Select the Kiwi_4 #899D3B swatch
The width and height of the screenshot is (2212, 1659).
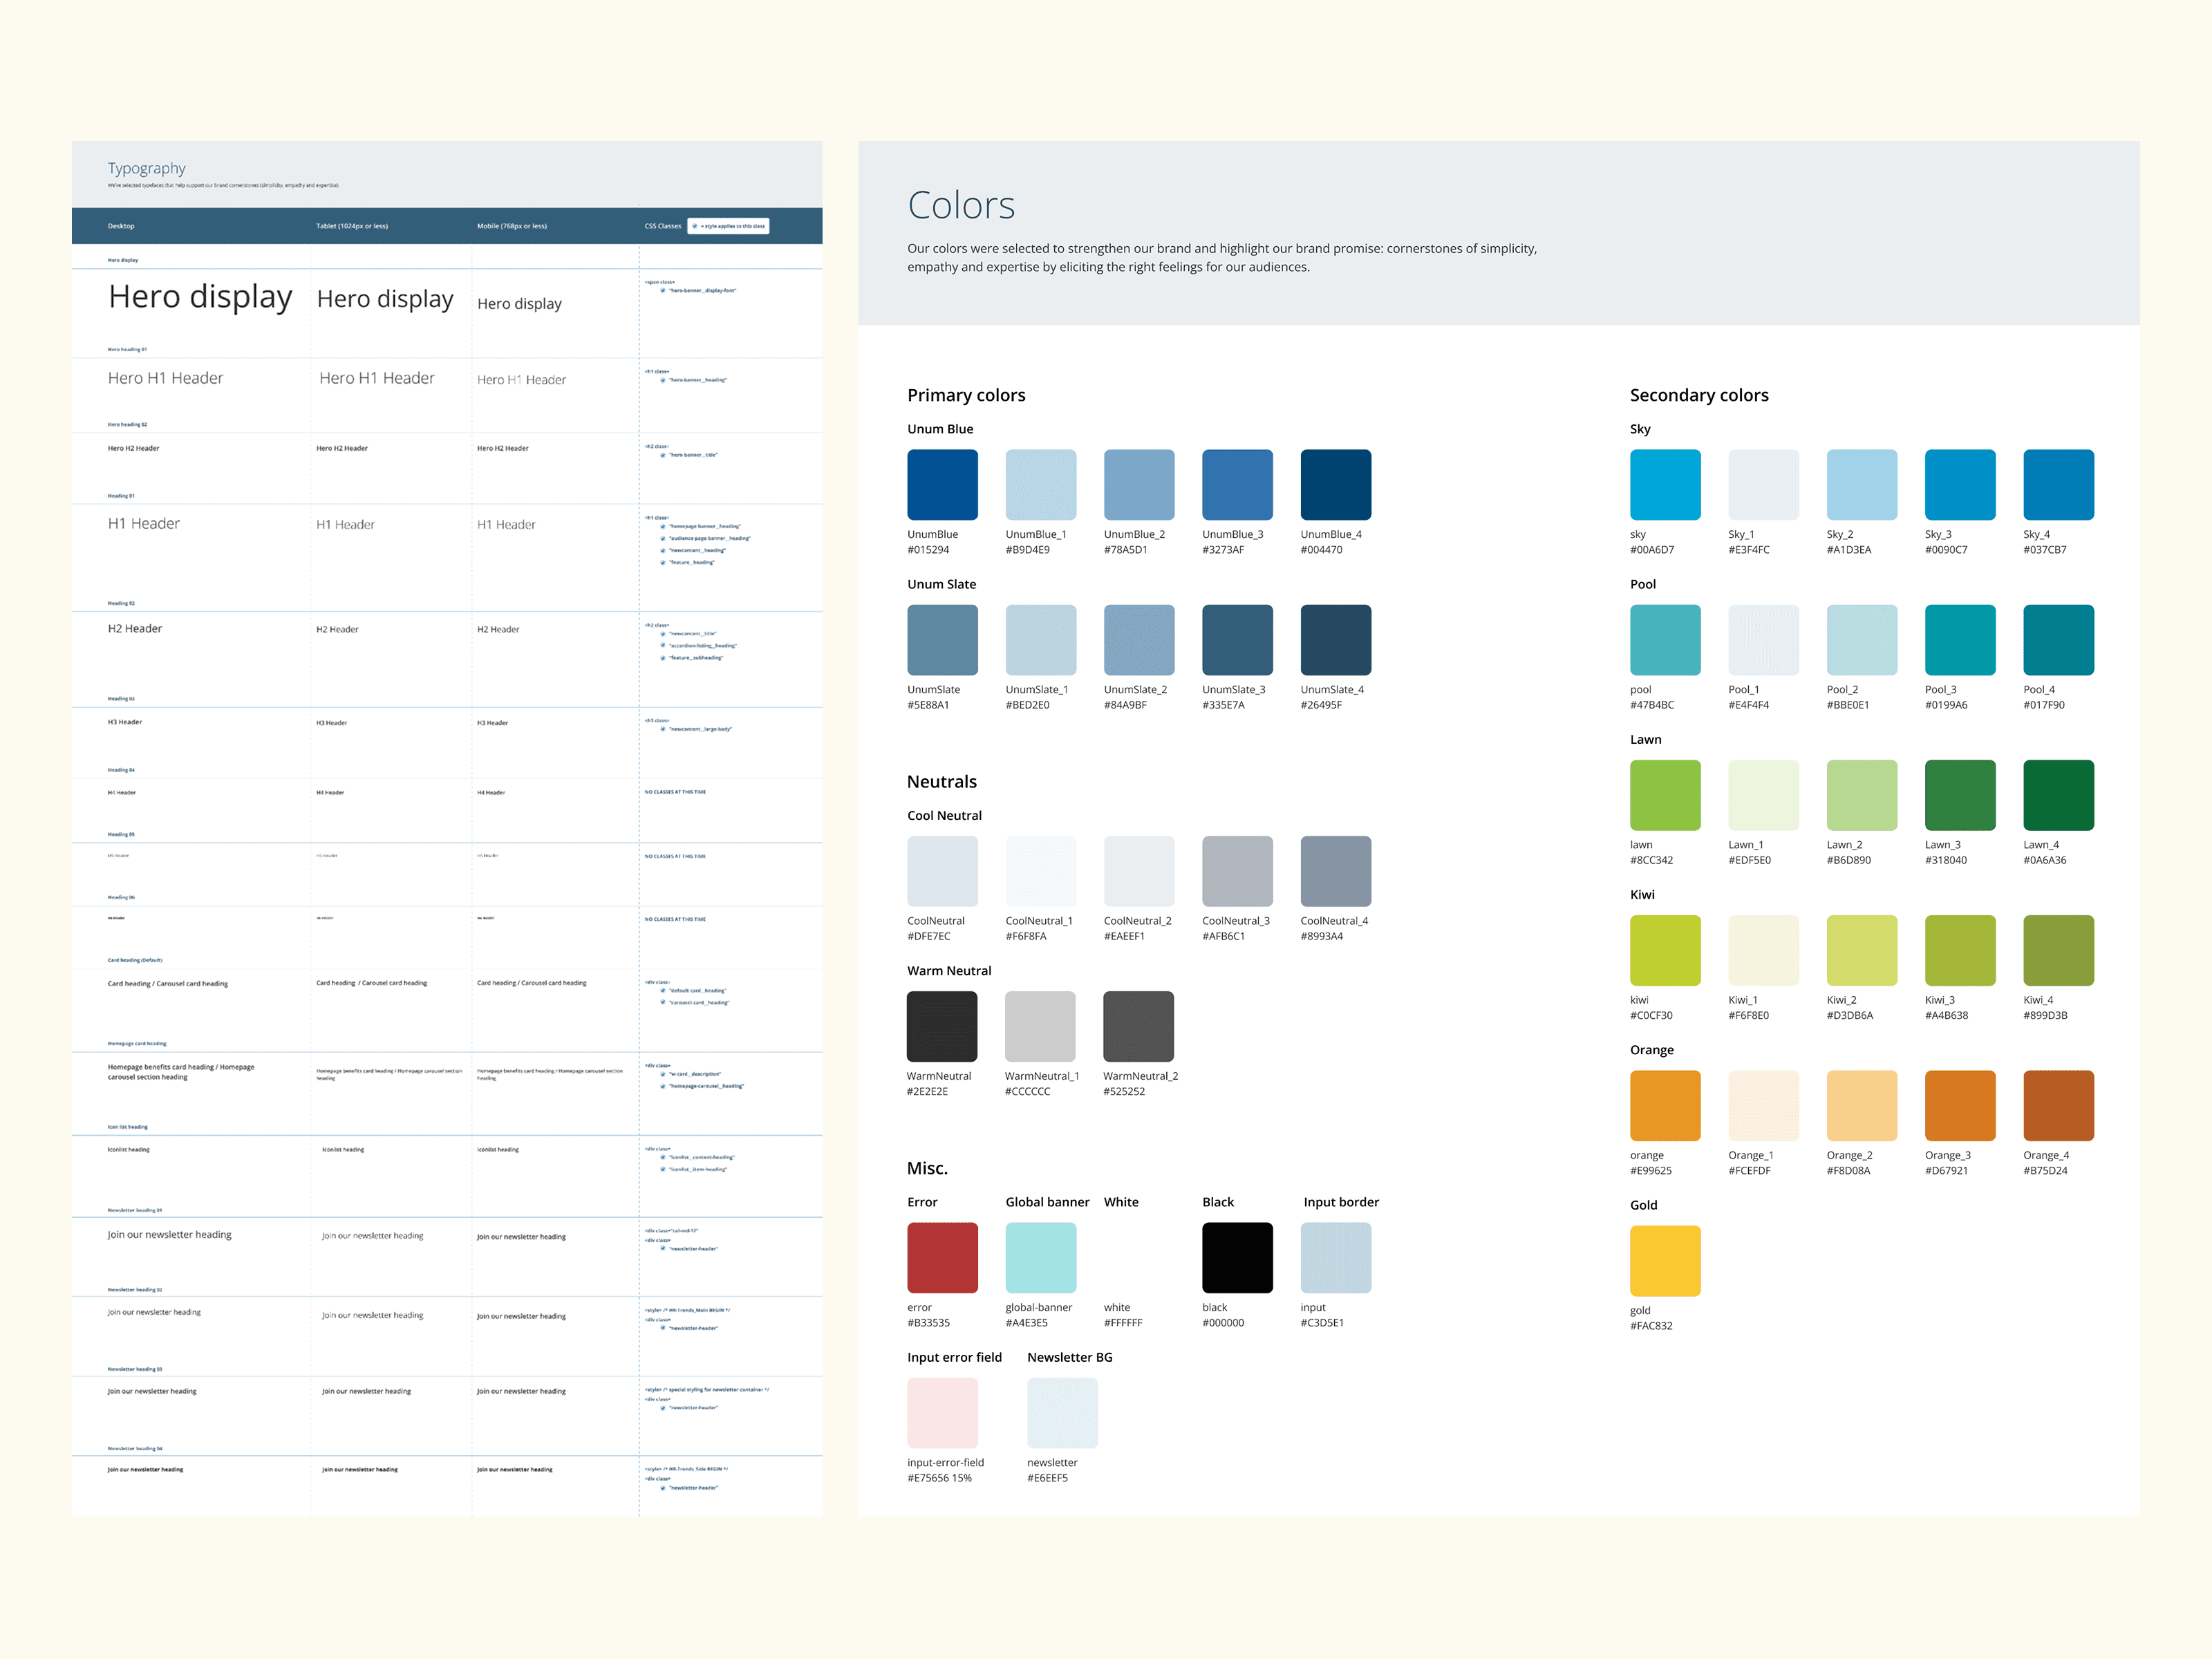pyautogui.click(x=2058, y=950)
